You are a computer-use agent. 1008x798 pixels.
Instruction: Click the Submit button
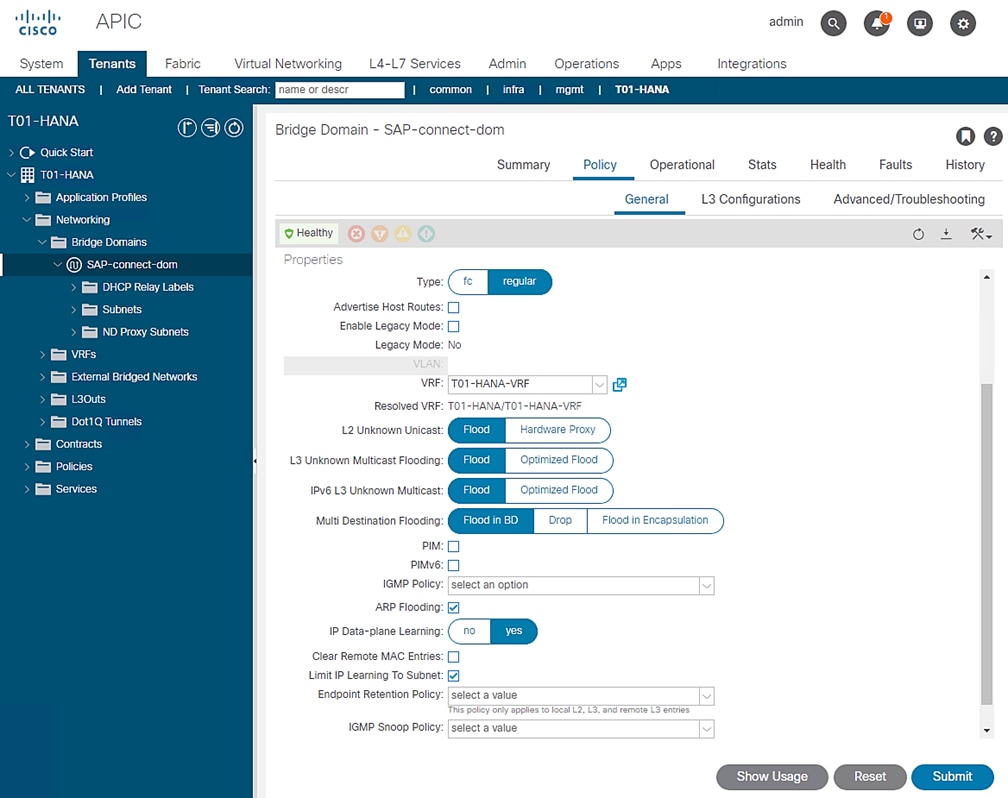click(x=952, y=777)
